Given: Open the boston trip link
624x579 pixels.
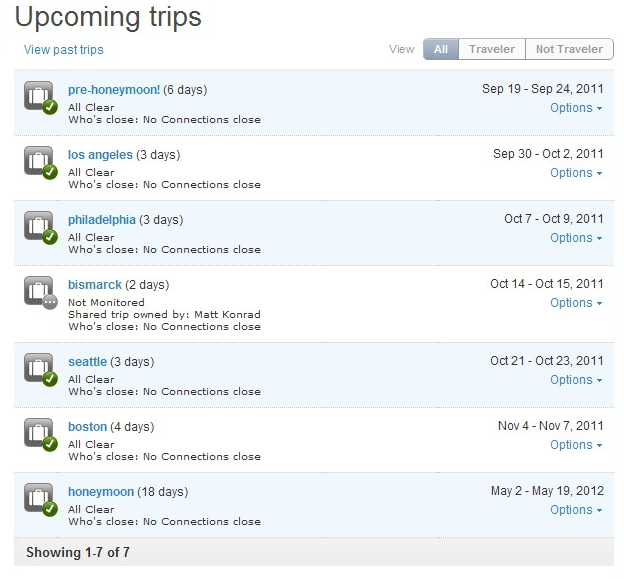Looking at the screenshot, I should [87, 427].
